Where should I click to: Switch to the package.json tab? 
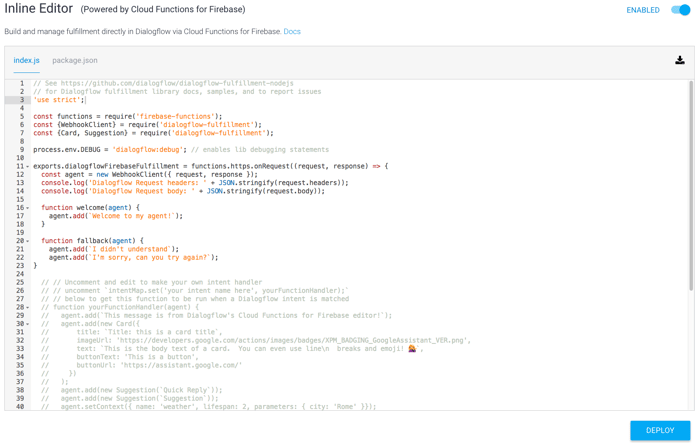[75, 61]
